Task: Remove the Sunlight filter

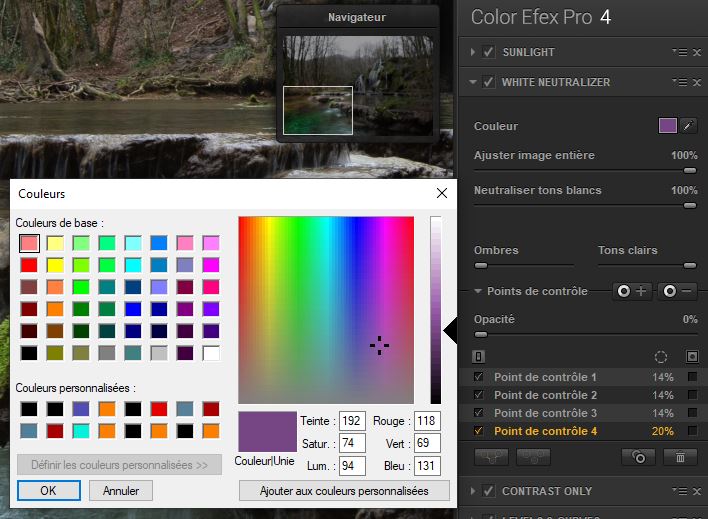Action: pyautogui.click(x=697, y=52)
